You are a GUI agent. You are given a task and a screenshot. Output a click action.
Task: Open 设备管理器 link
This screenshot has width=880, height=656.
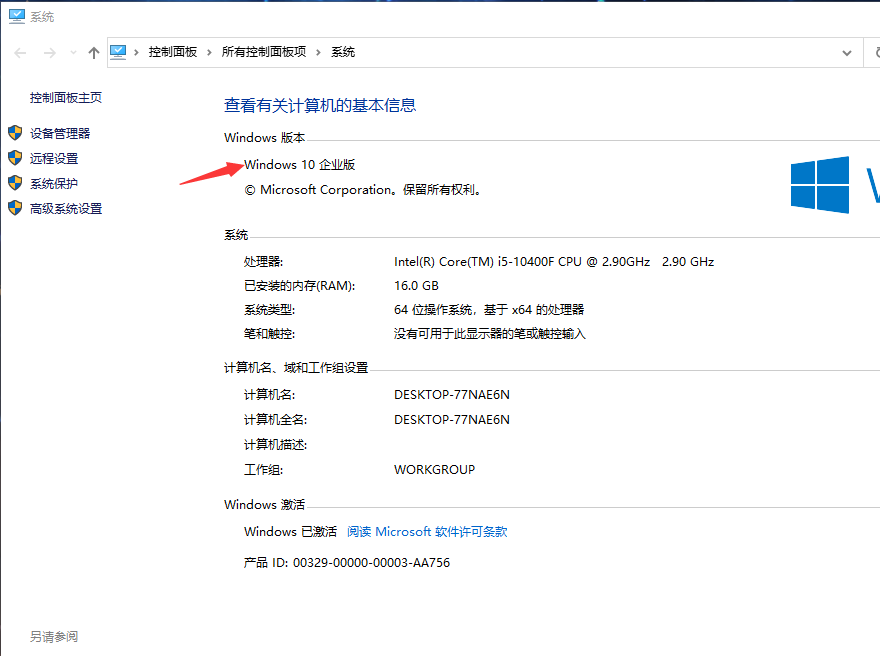[x=60, y=134]
